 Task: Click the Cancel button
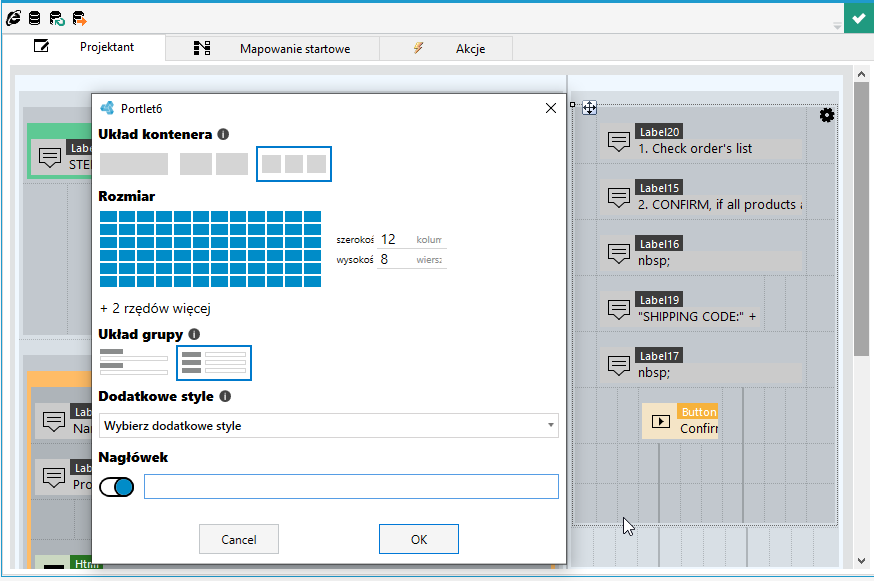click(239, 539)
